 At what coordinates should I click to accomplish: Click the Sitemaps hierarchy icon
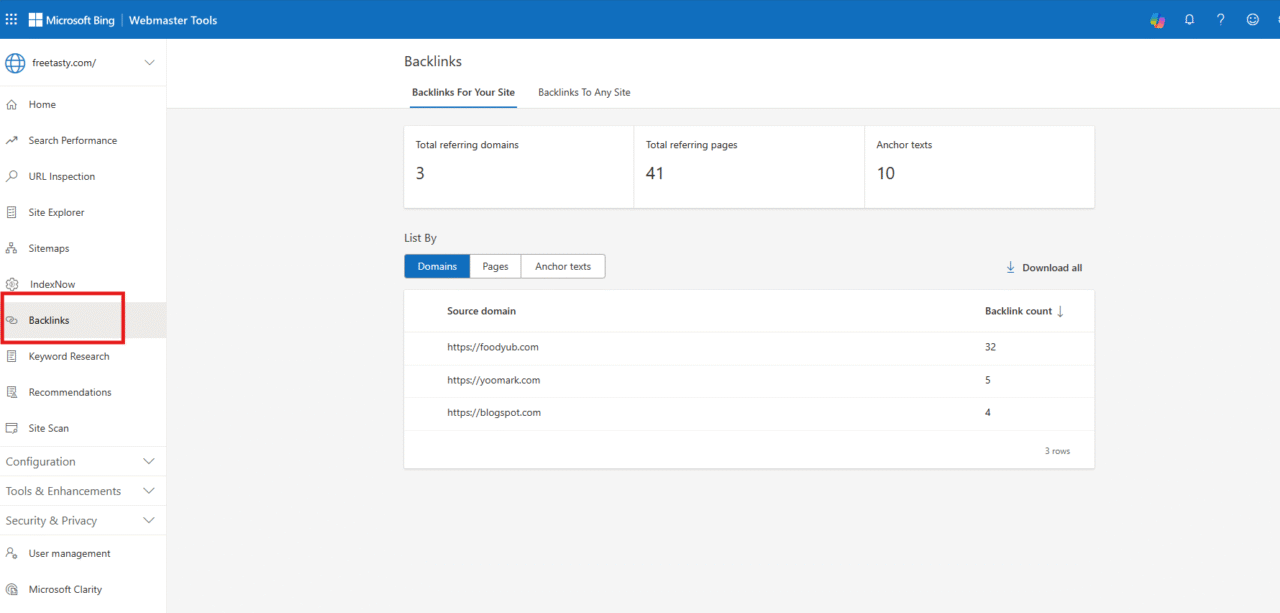[12, 248]
